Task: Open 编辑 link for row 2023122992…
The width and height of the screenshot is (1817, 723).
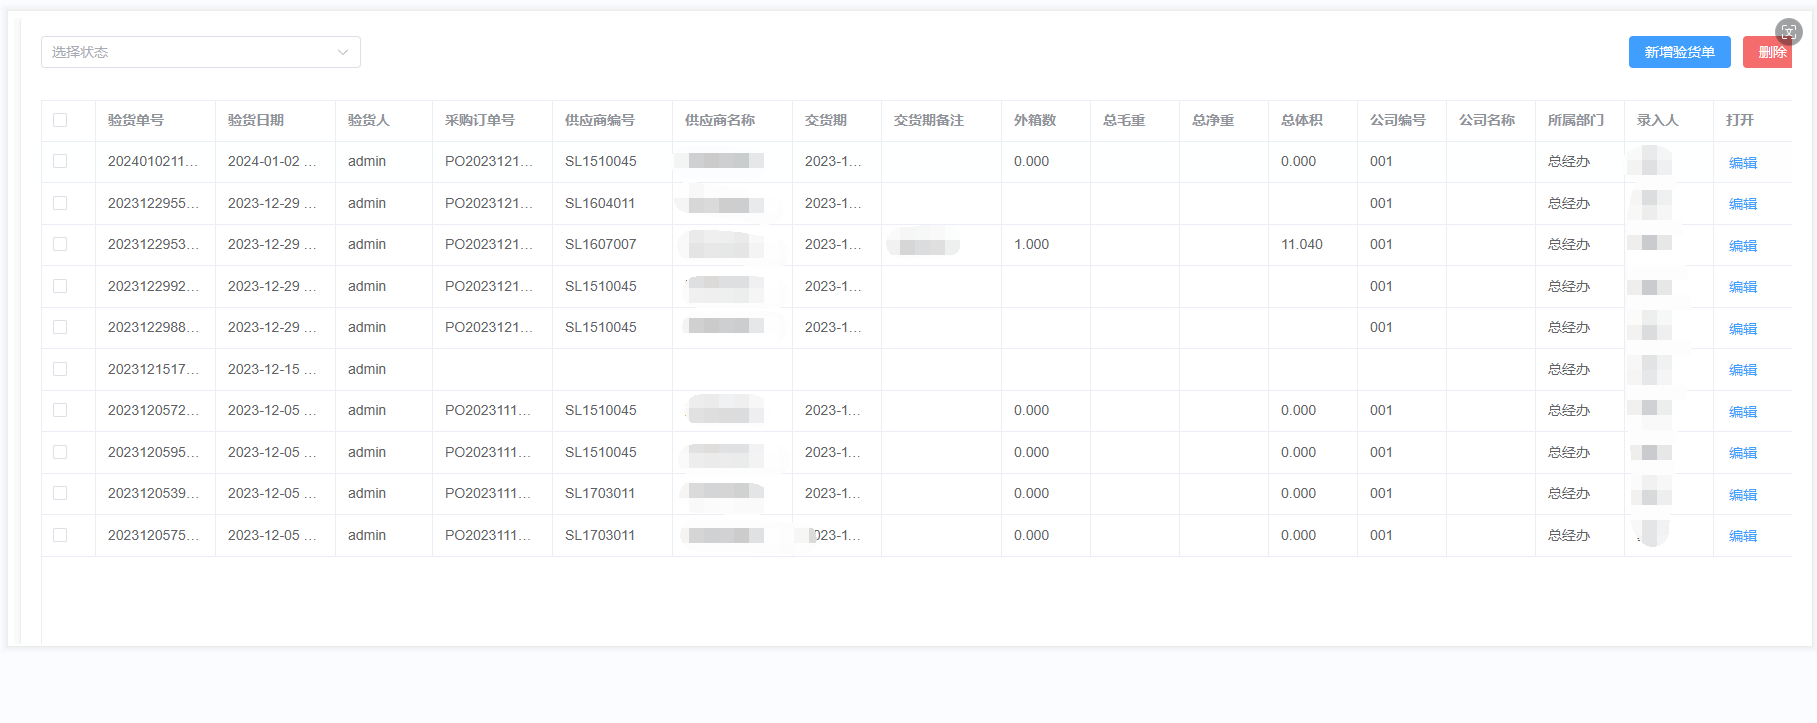Action: click(x=1743, y=287)
